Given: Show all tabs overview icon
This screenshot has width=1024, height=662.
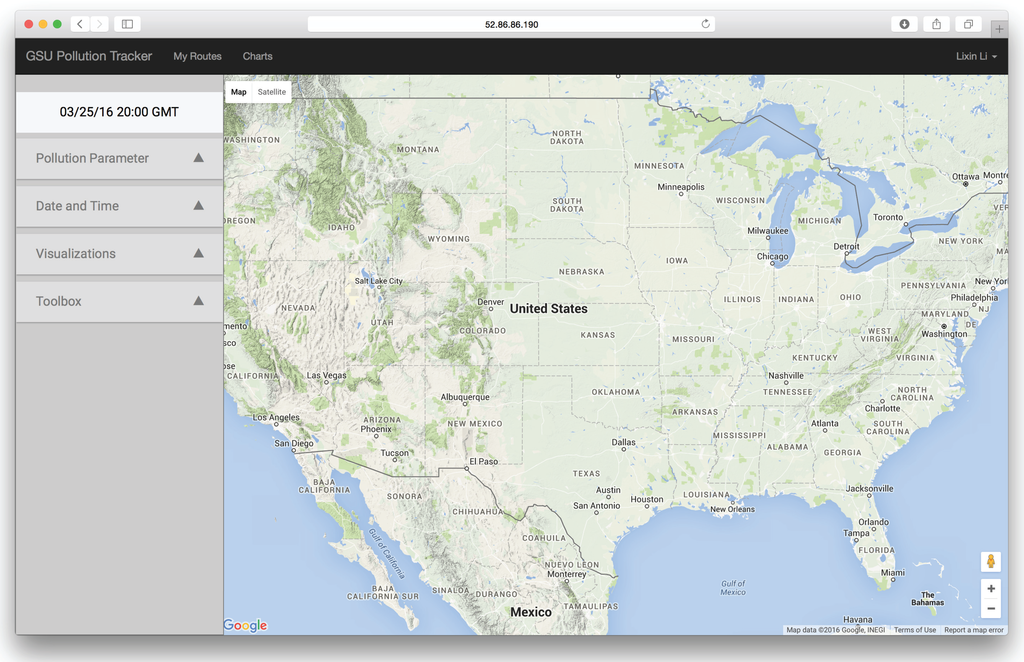Looking at the screenshot, I should pos(968,24).
